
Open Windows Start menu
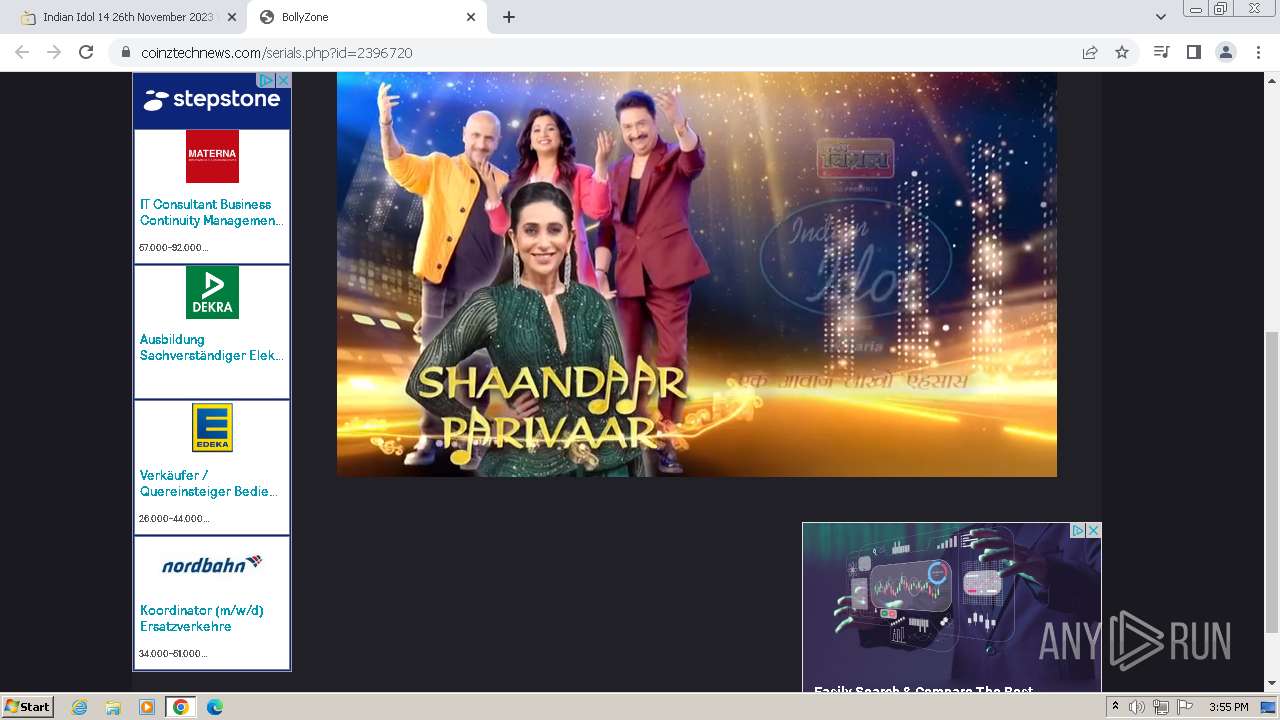[28, 706]
